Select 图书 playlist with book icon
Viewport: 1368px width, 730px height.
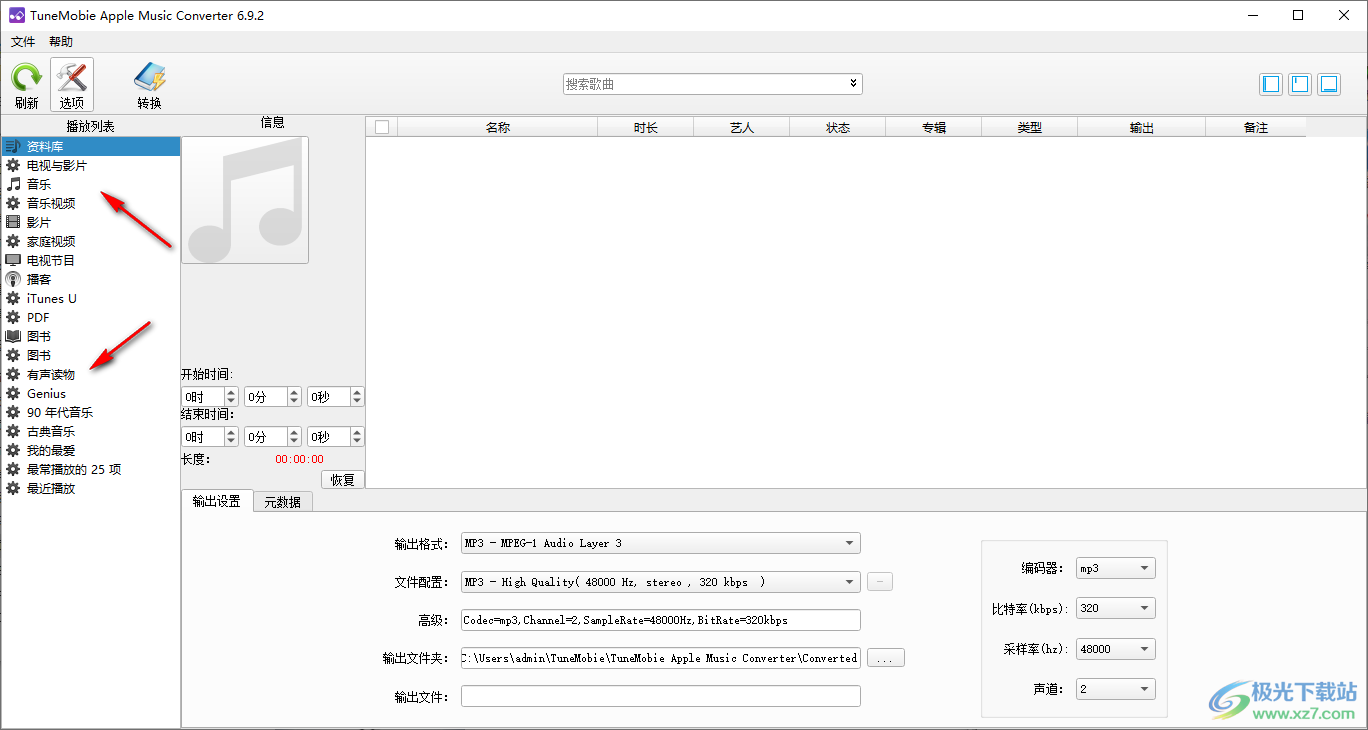(x=91, y=336)
